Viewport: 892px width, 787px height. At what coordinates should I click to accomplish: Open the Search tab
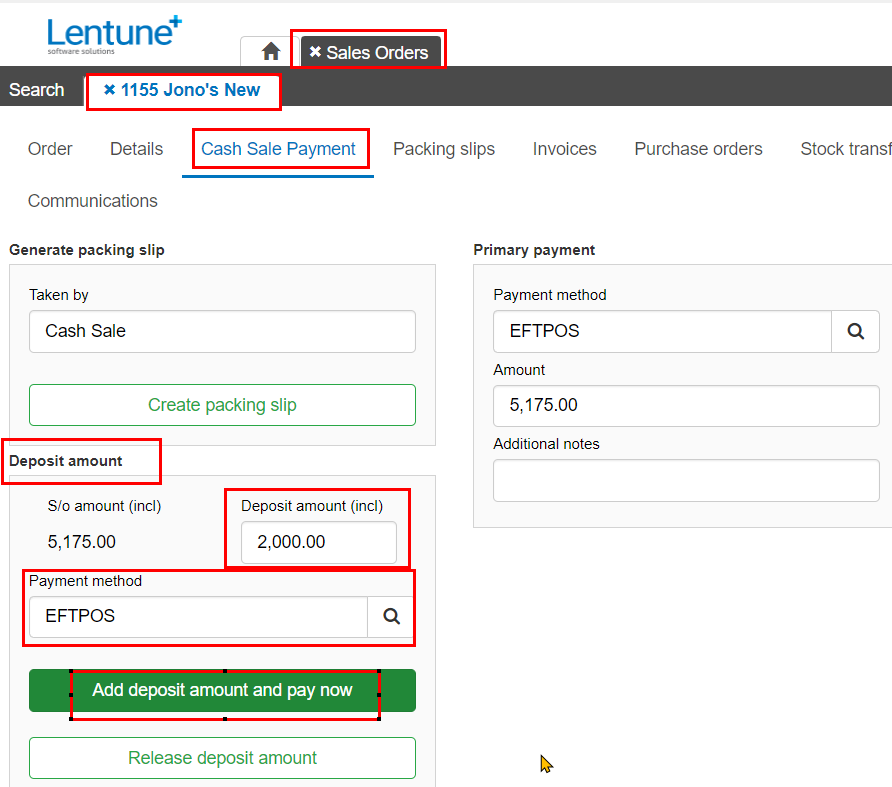[x=37, y=89]
